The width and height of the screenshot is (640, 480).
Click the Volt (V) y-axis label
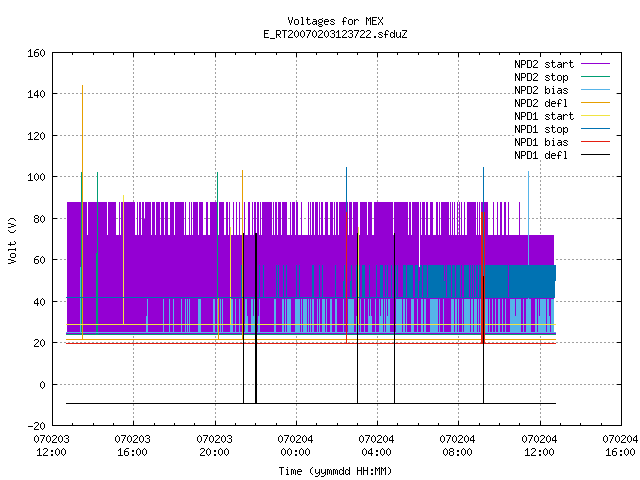12,240
